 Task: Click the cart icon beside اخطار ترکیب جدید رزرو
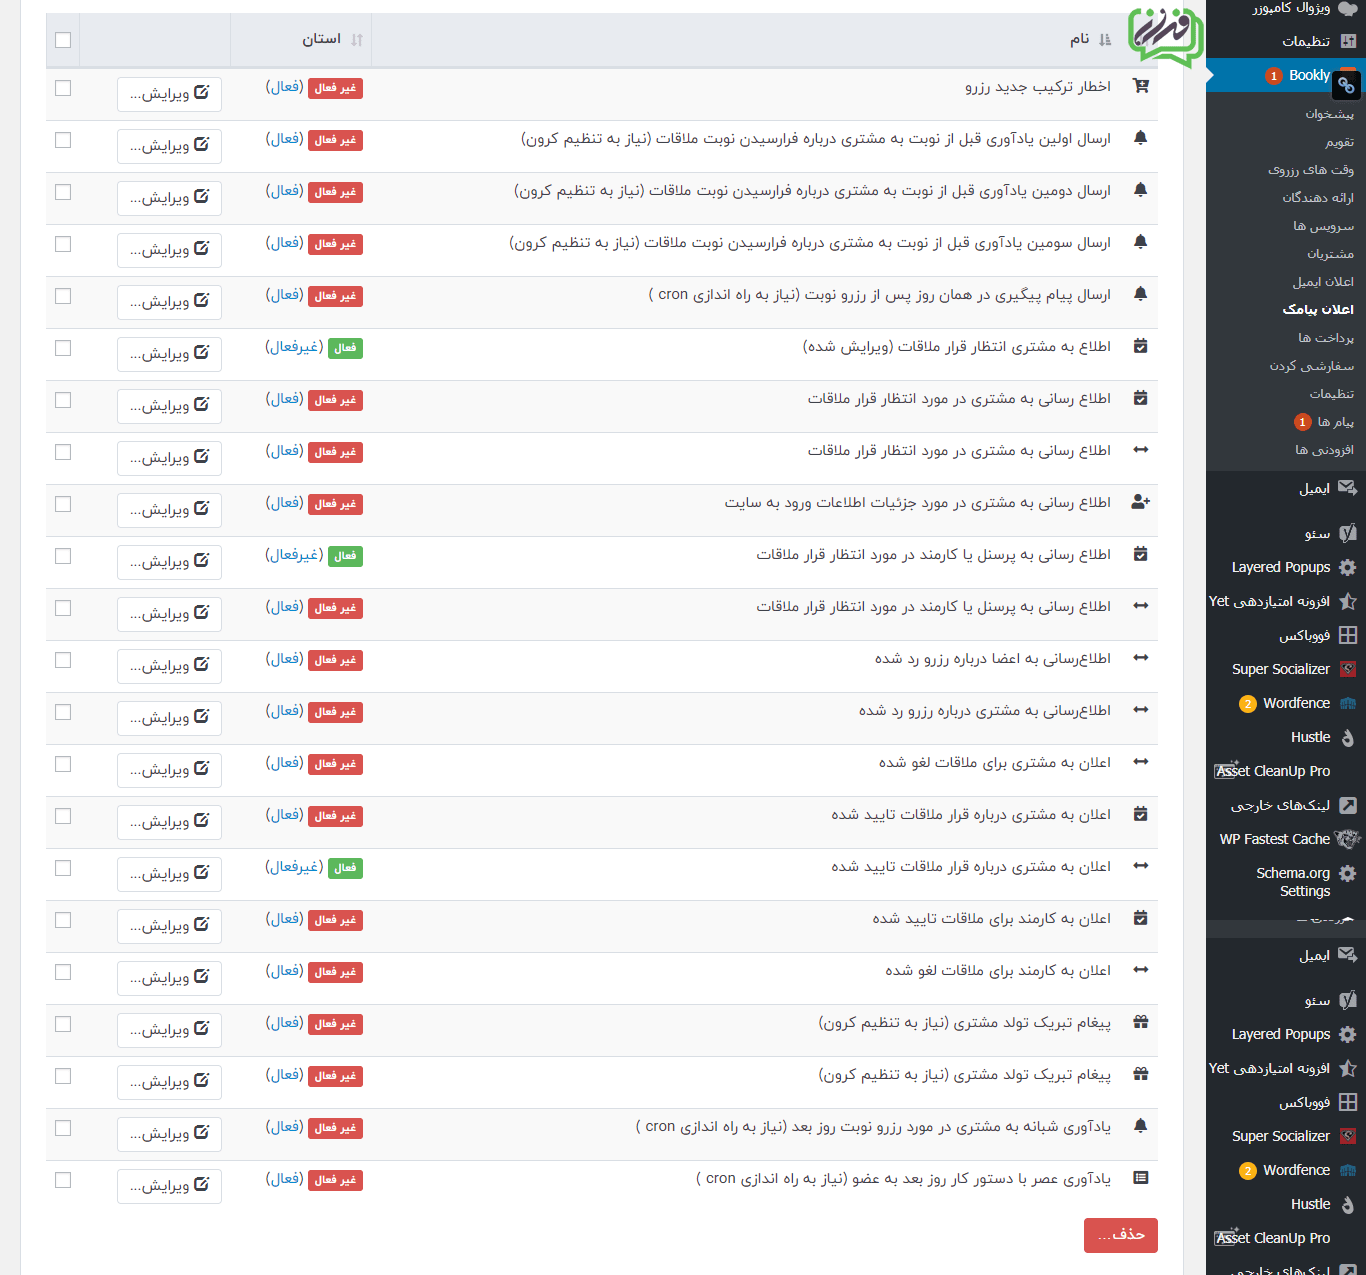pyautogui.click(x=1140, y=86)
